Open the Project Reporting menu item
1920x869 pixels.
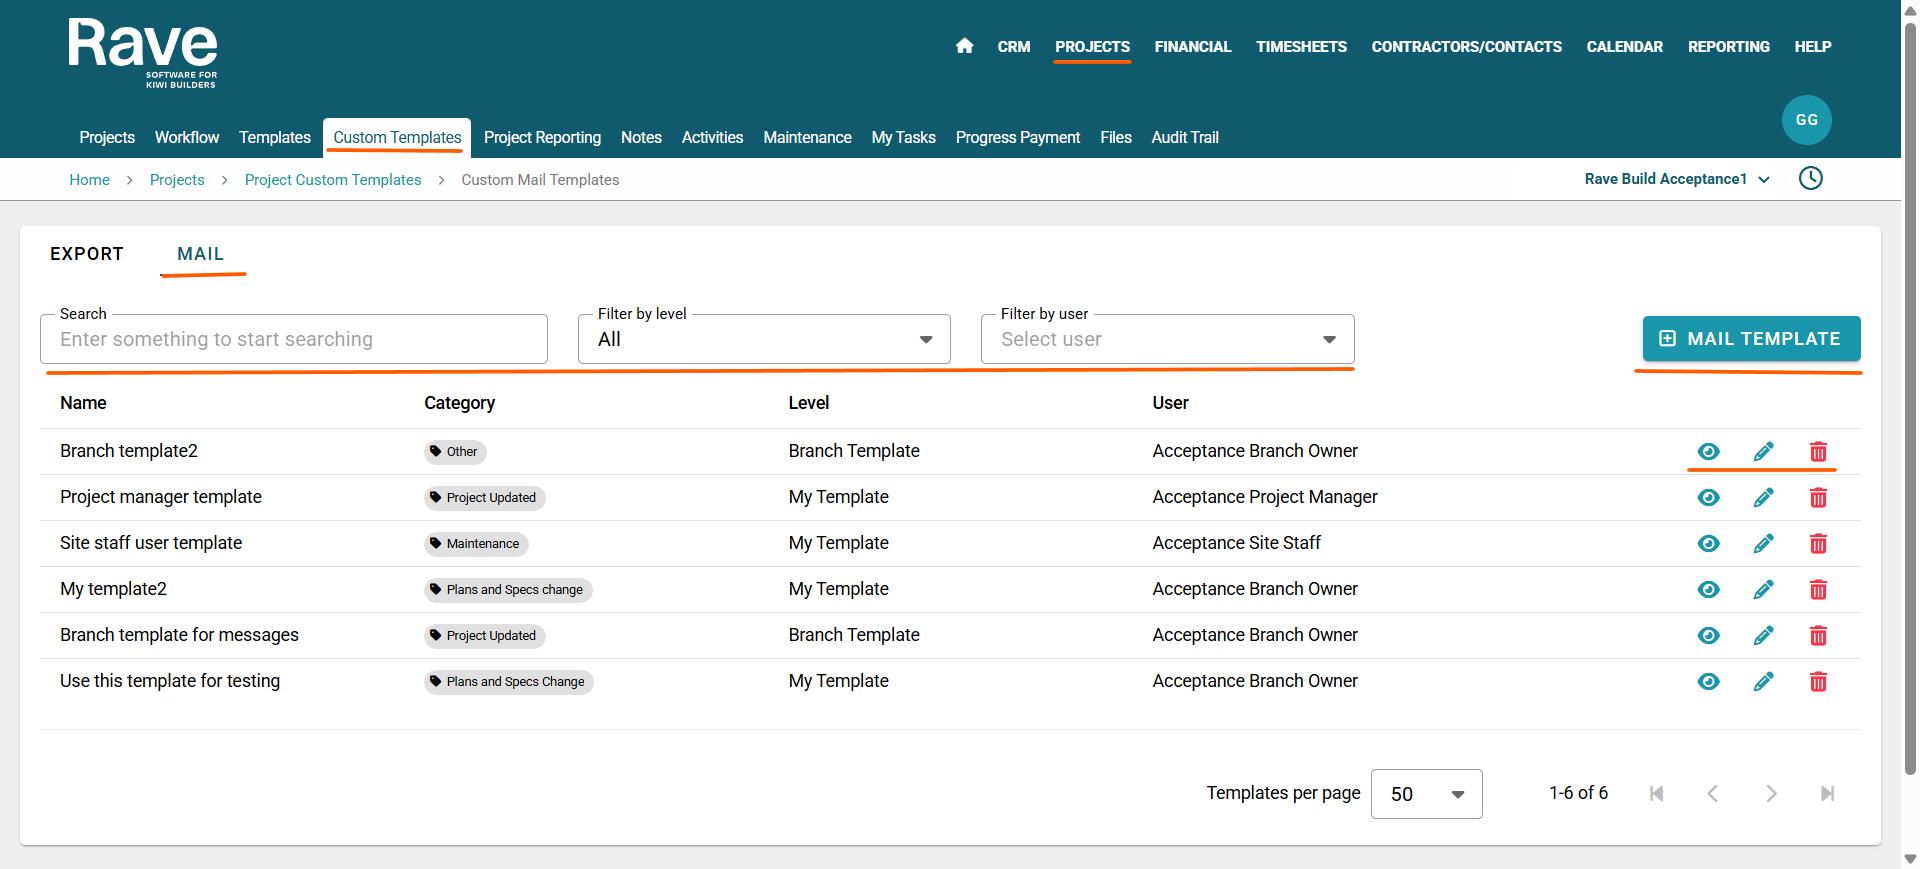pyautogui.click(x=542, y=138)
